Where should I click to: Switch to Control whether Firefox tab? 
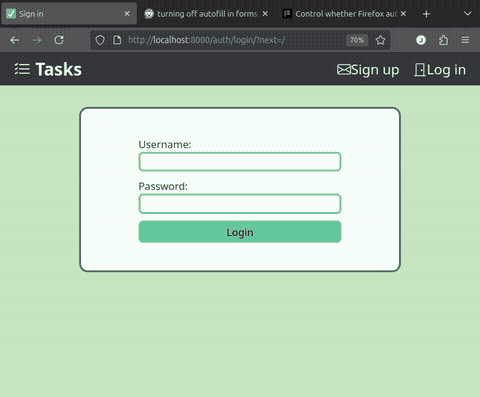[345, 14]
